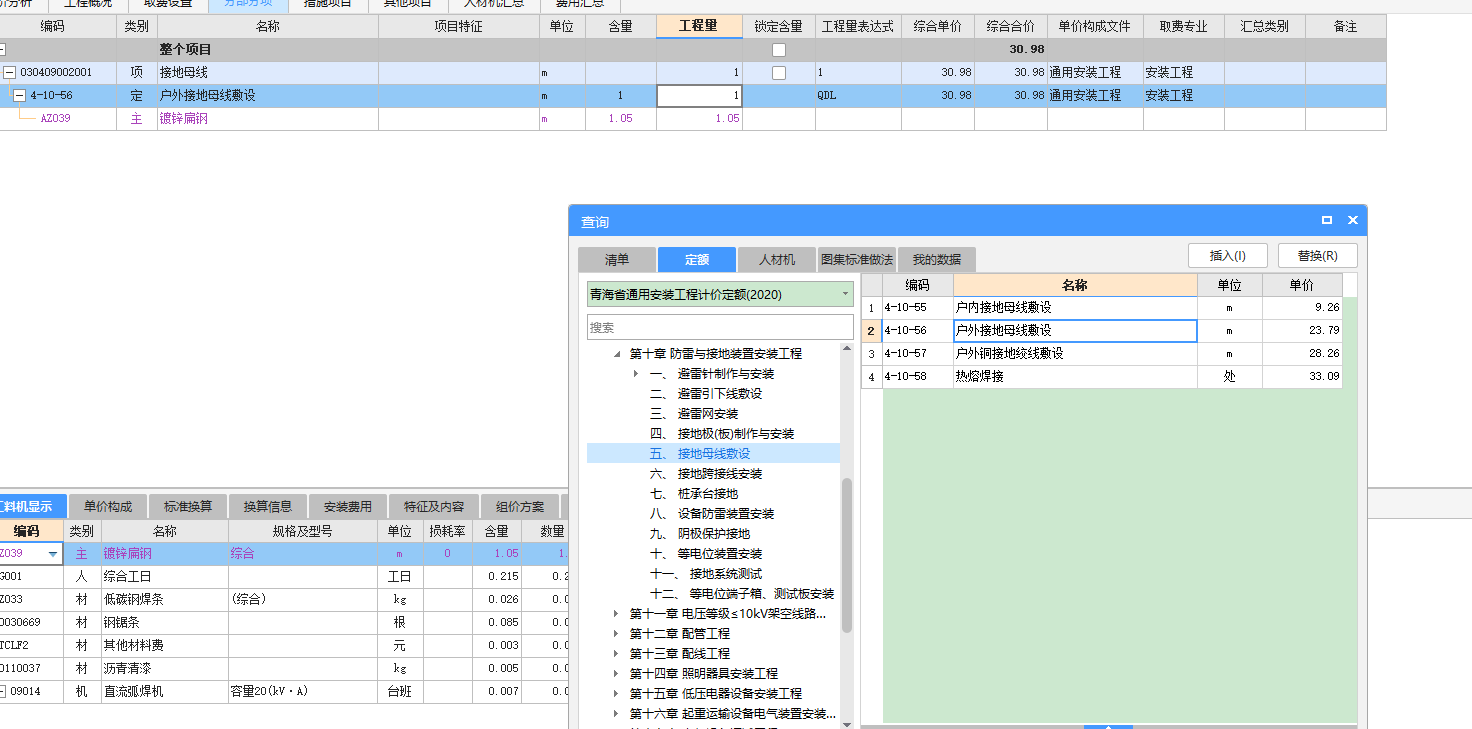Switch to the 安装费用 bottom tab

point(348,506)
